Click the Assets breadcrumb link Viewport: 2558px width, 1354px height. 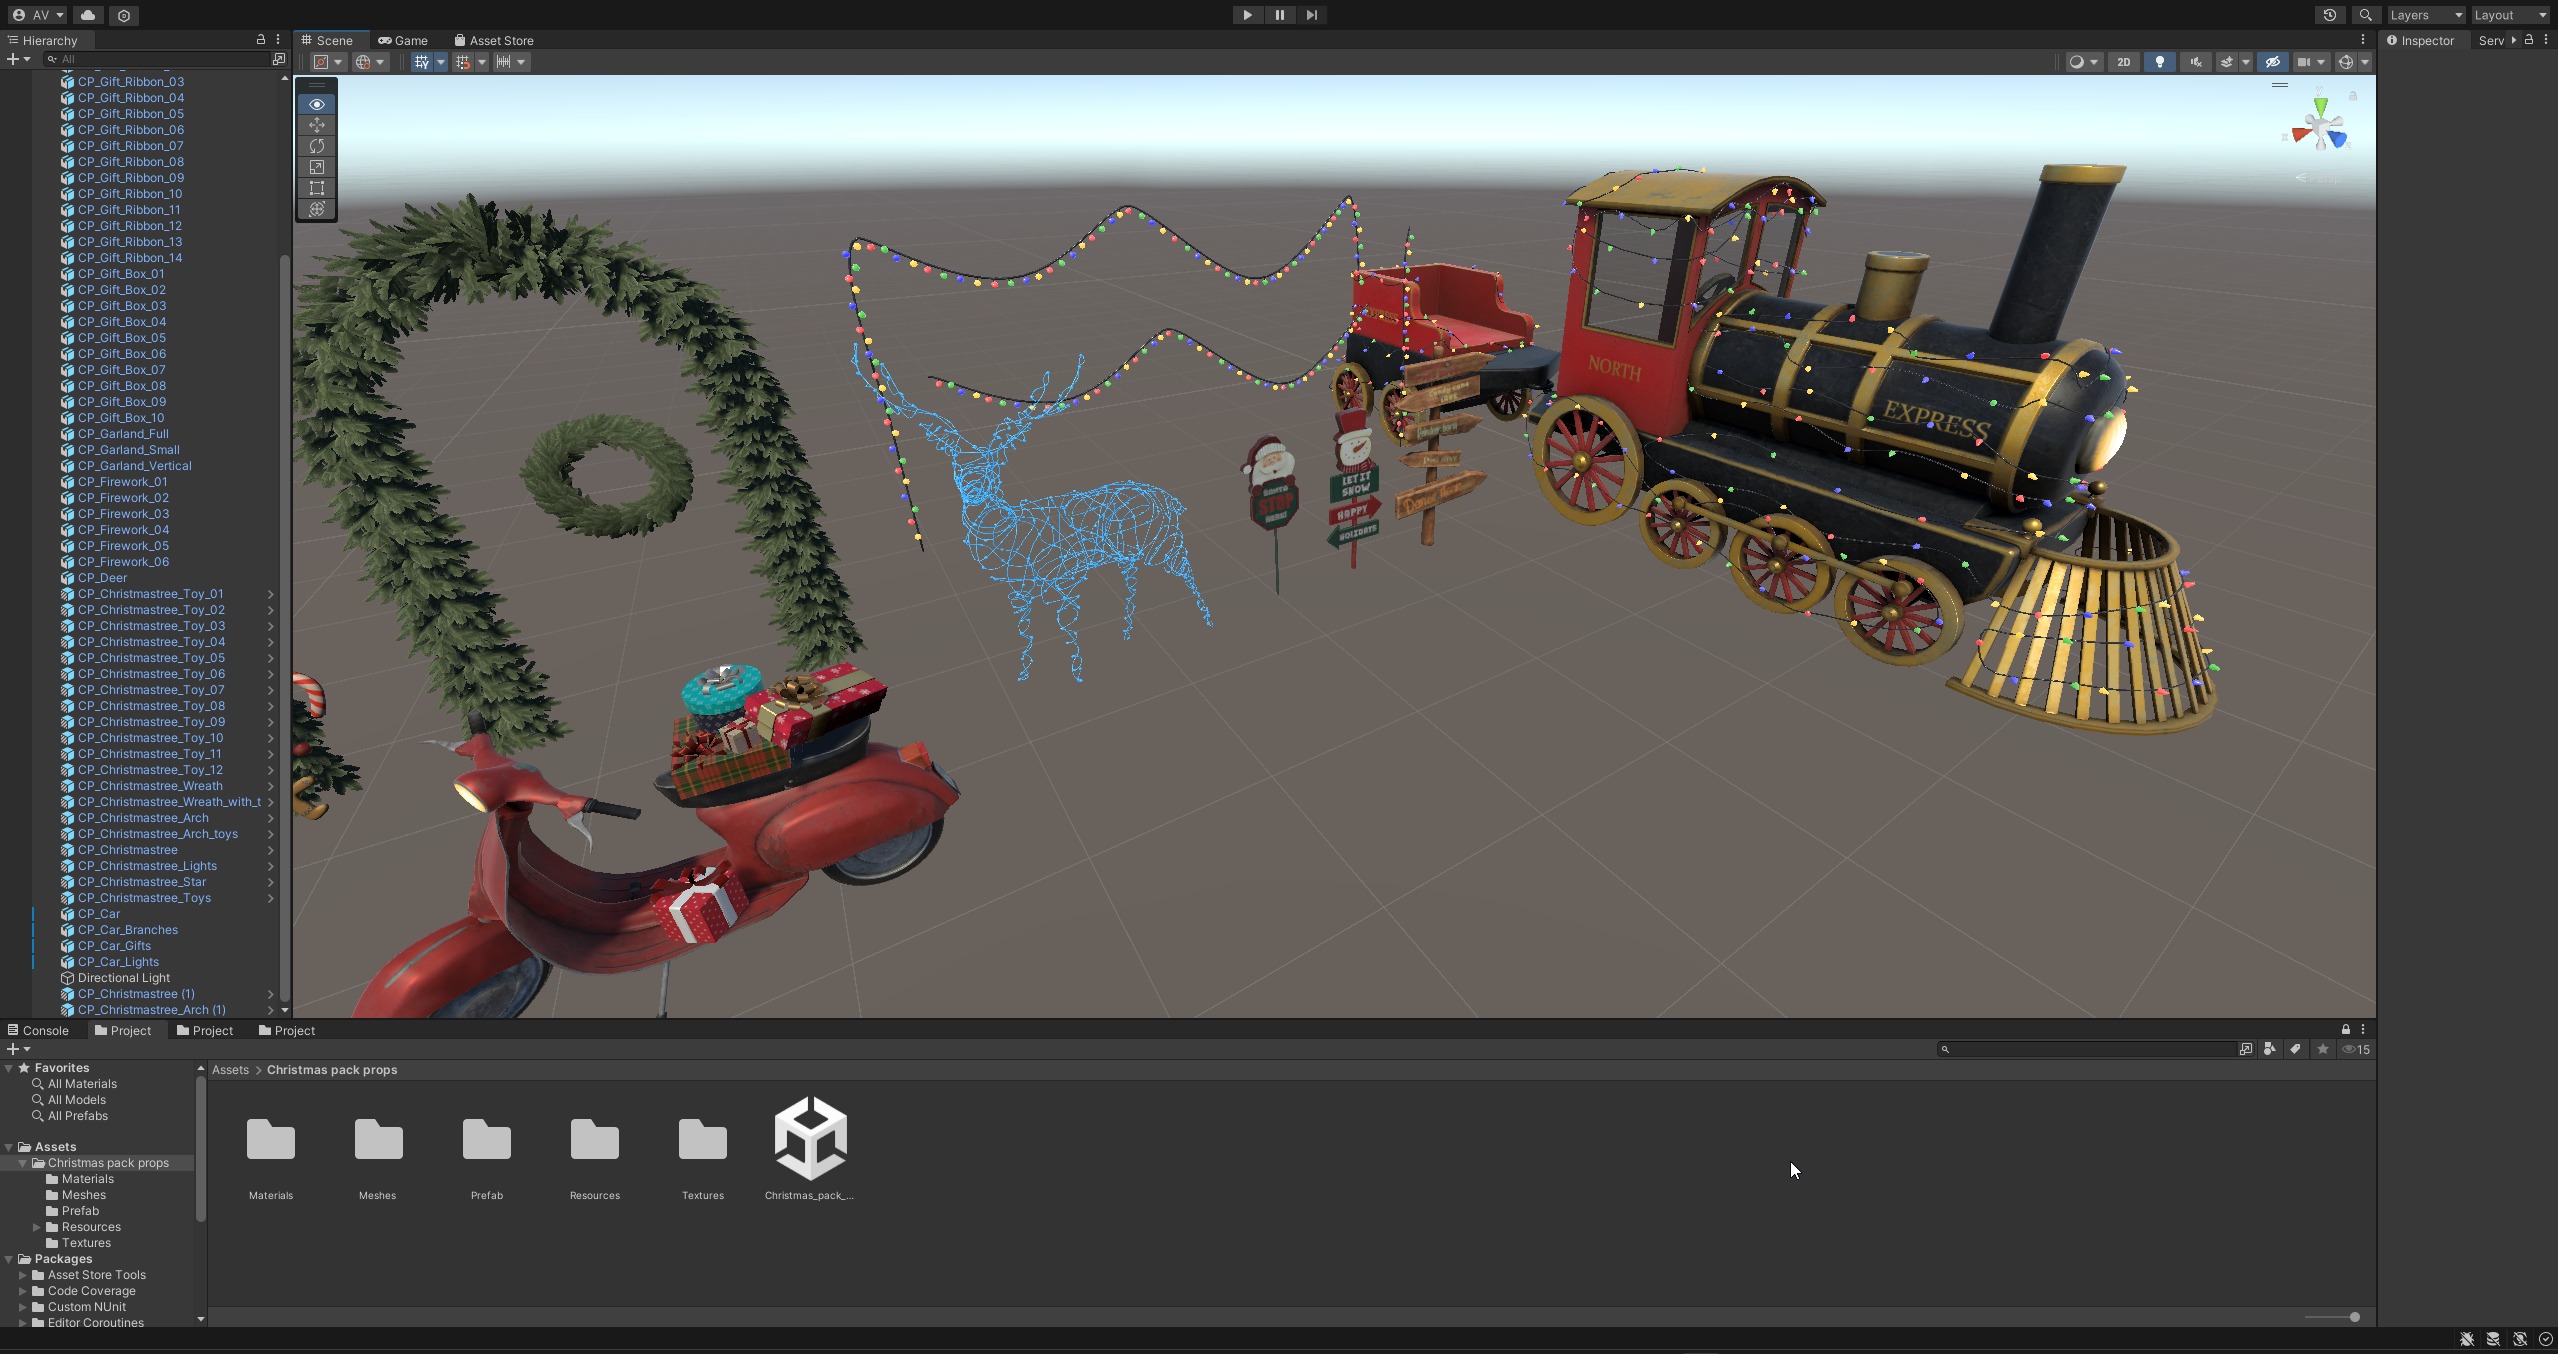click(230, 1070)
